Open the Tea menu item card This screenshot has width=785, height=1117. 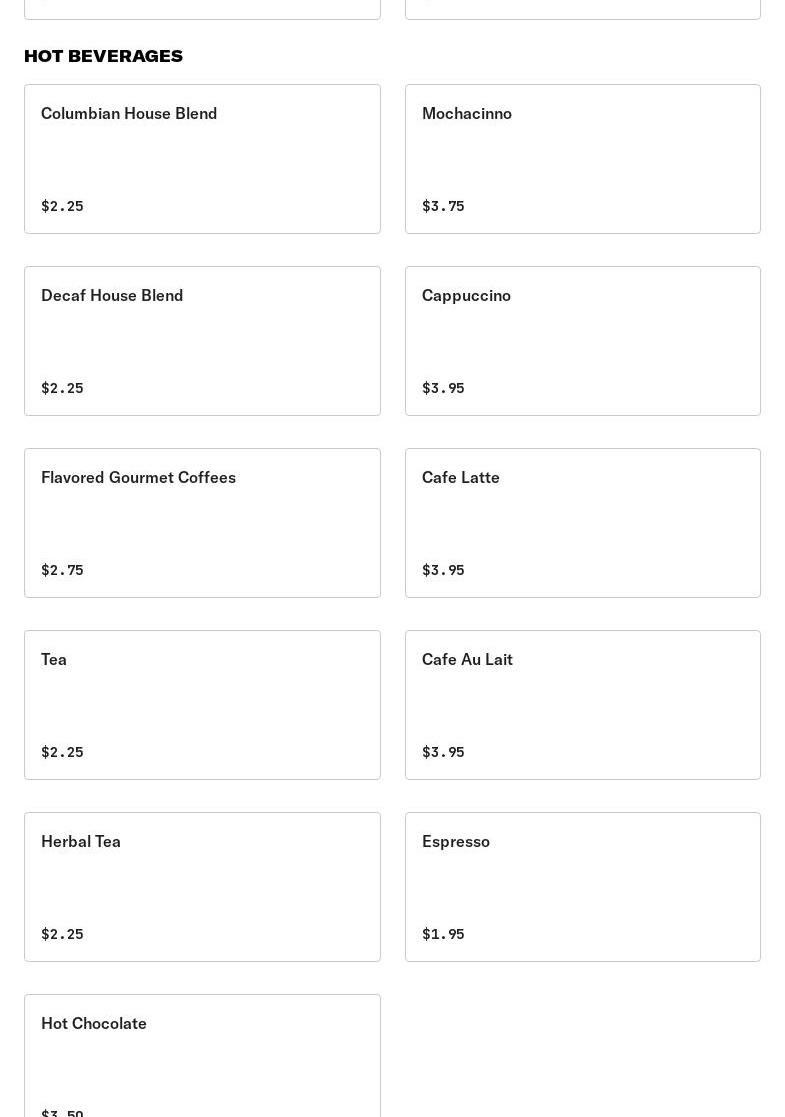coord(202,705)
